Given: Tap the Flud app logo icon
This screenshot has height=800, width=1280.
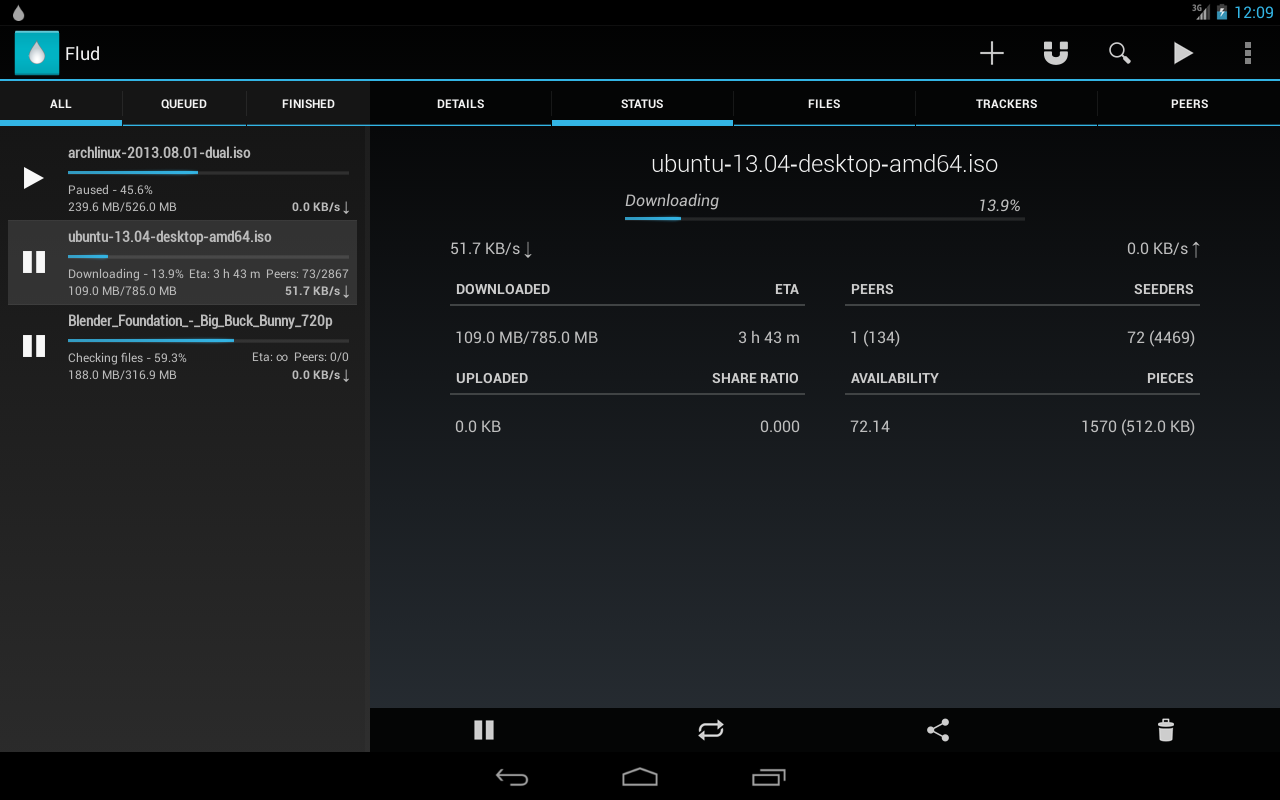Looking at the screenshot, I should (37, 53).
